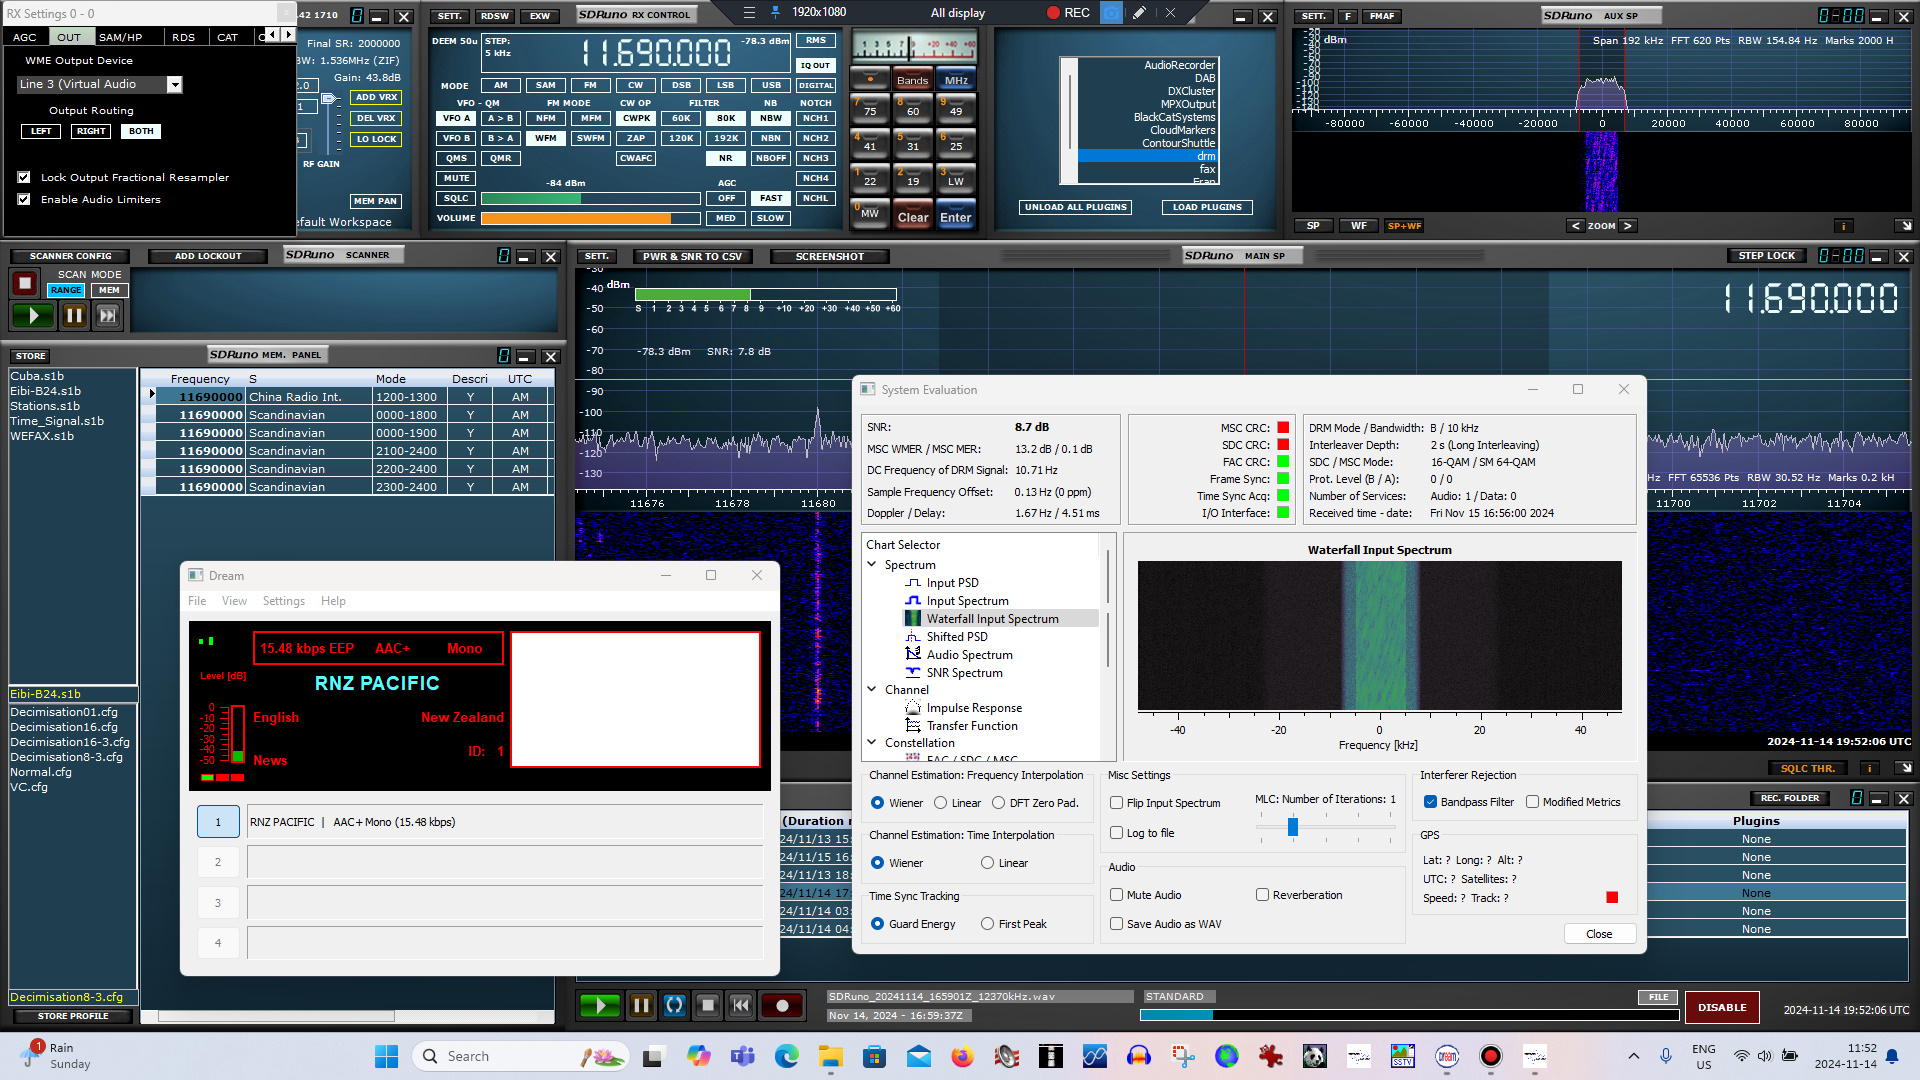Click the pencil annotate icon in top bar
This screenshot has width=1920, height=1080.
pyautogui.click(x=1139, y=13)
